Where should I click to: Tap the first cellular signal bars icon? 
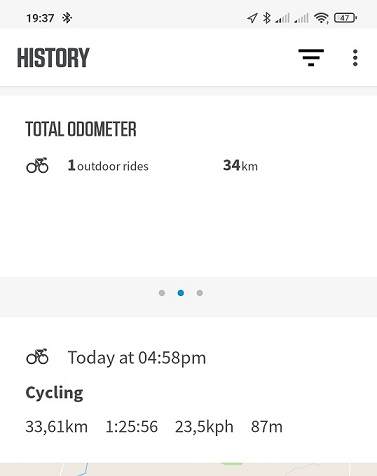pos(283,18)
